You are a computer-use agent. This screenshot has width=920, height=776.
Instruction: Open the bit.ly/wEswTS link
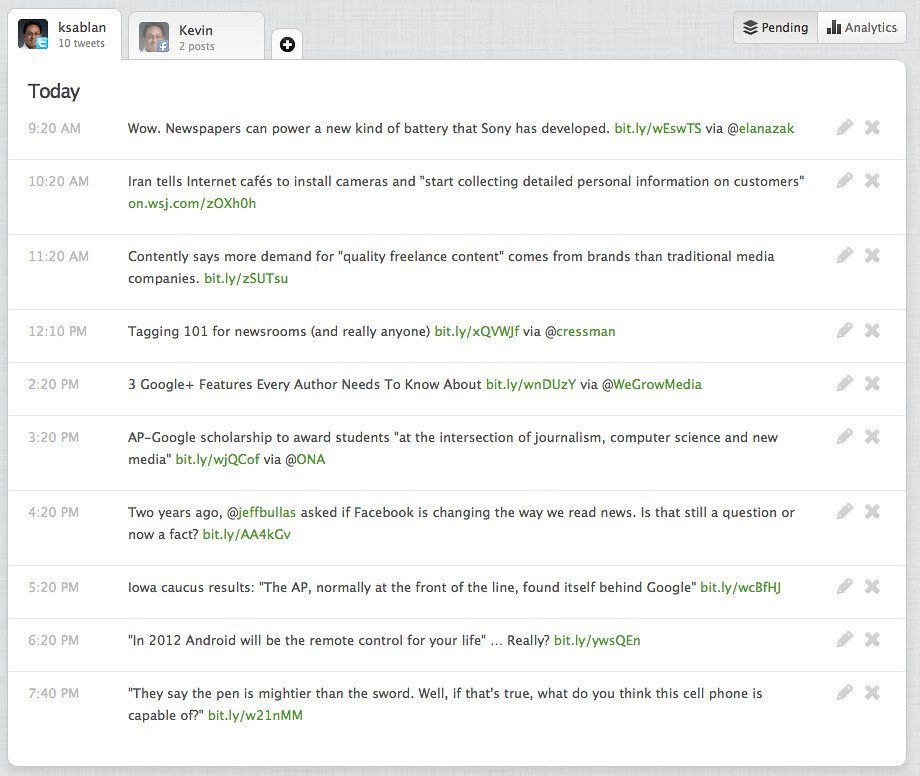pyautogui.click(x=658, y=128)
